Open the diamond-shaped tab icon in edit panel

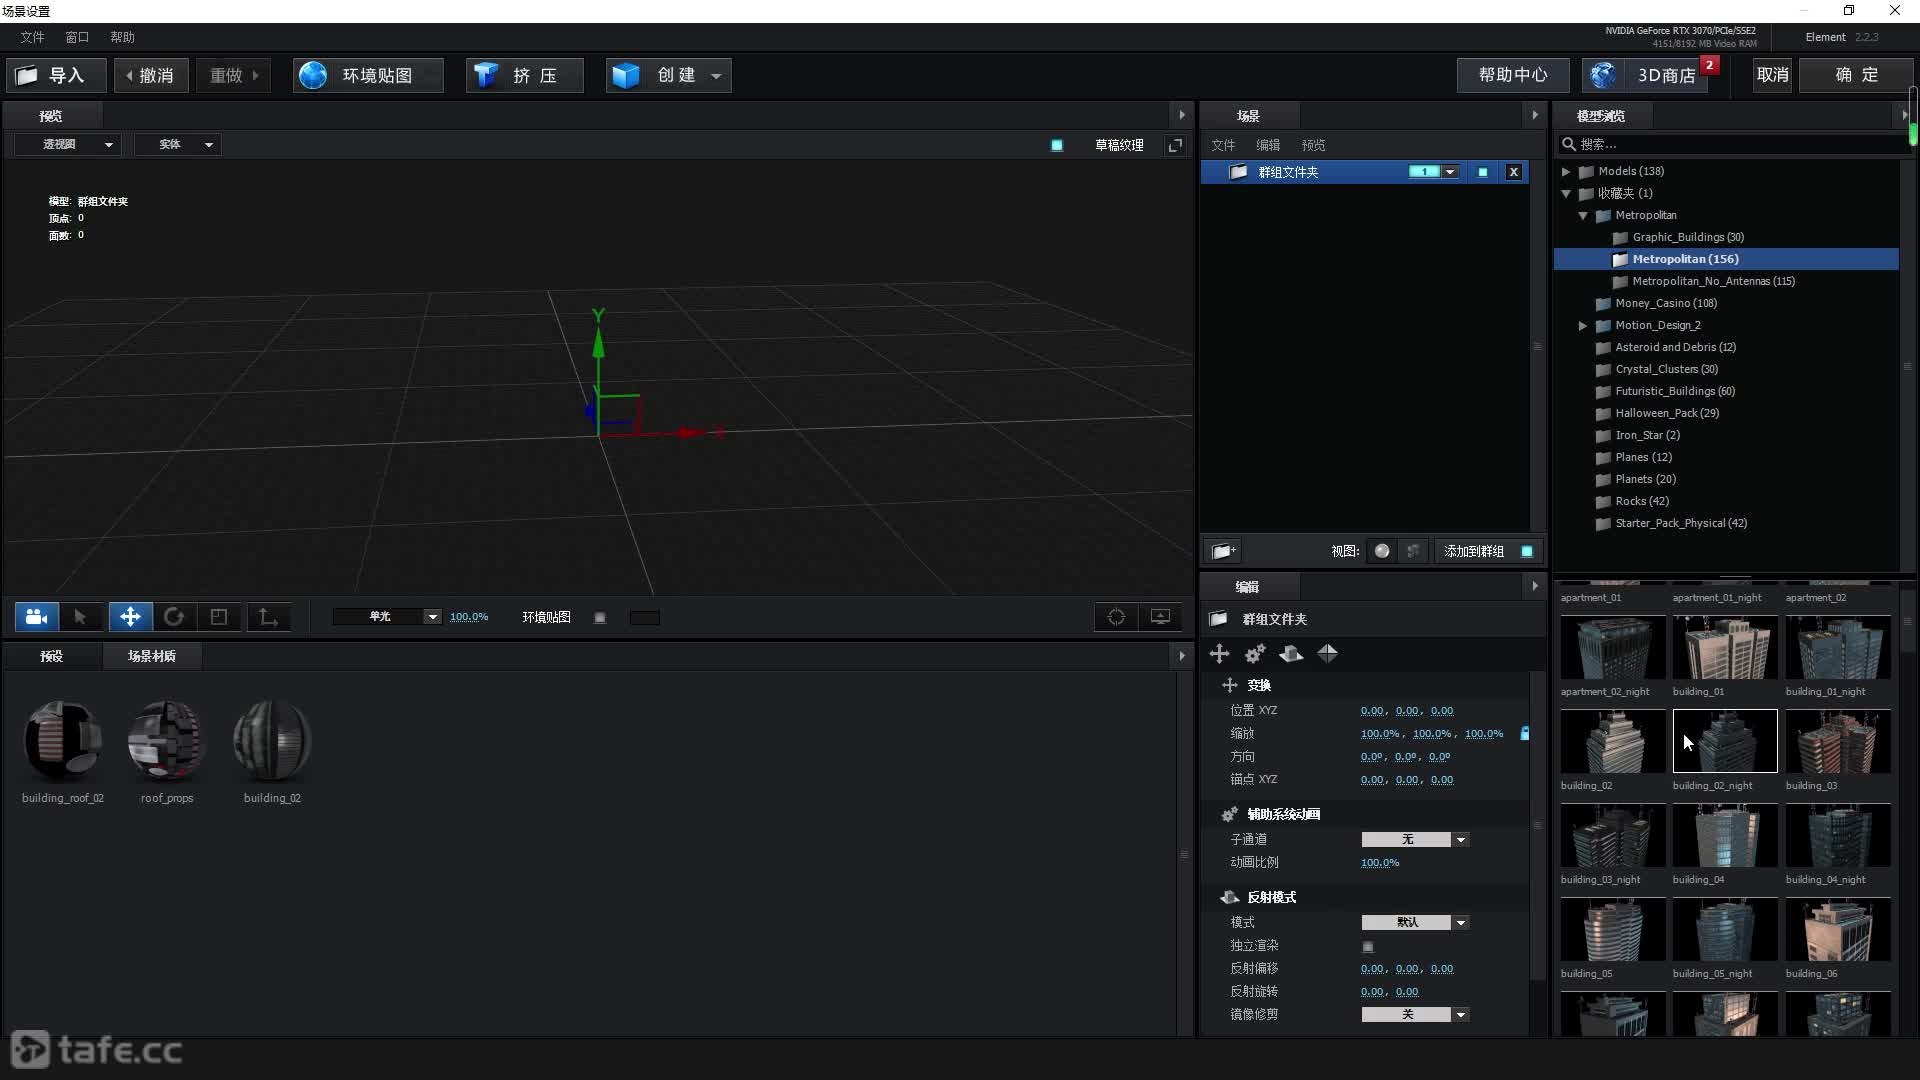coord(1327,654)
